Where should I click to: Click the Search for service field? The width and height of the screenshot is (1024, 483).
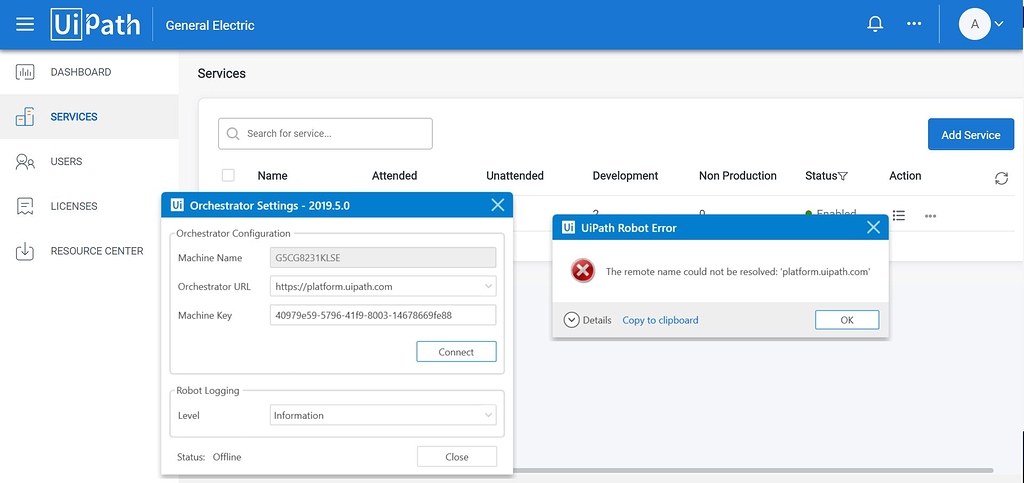pyautogui.click(x=325, y=134)
